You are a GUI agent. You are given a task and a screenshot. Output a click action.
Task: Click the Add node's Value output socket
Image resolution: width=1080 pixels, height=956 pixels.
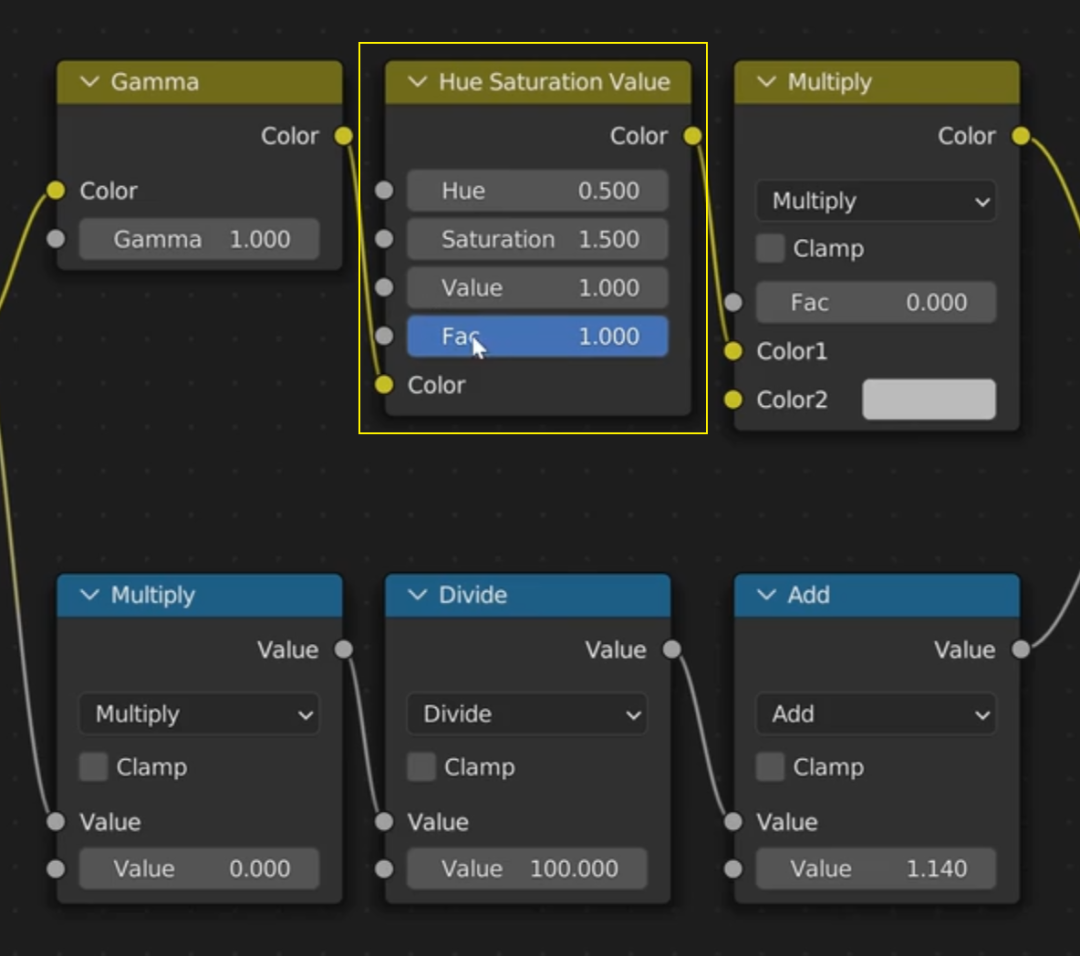coord(1021,649)
